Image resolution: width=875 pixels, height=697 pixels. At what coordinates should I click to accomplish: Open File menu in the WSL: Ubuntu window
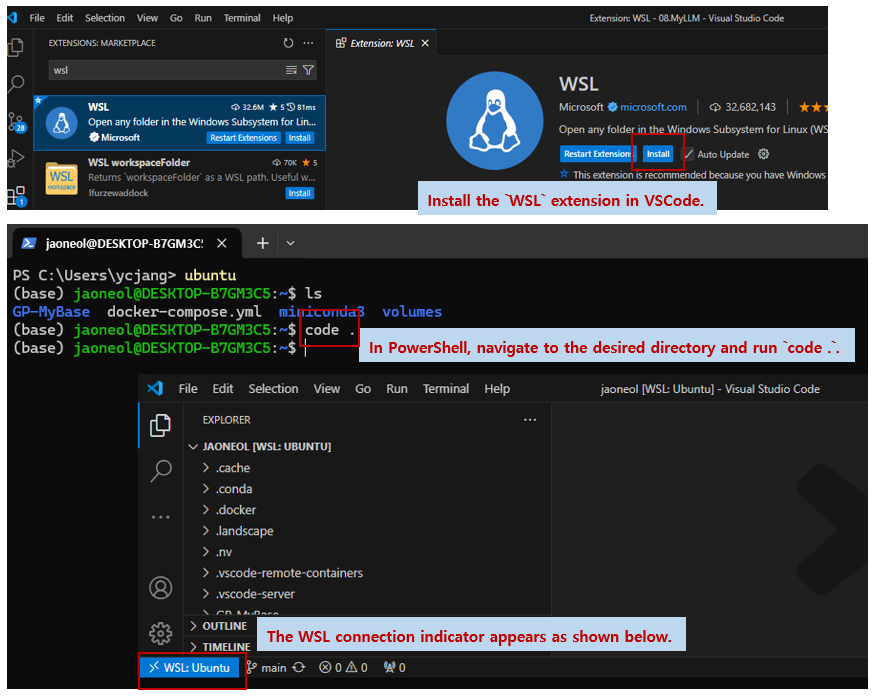(188, 389)
